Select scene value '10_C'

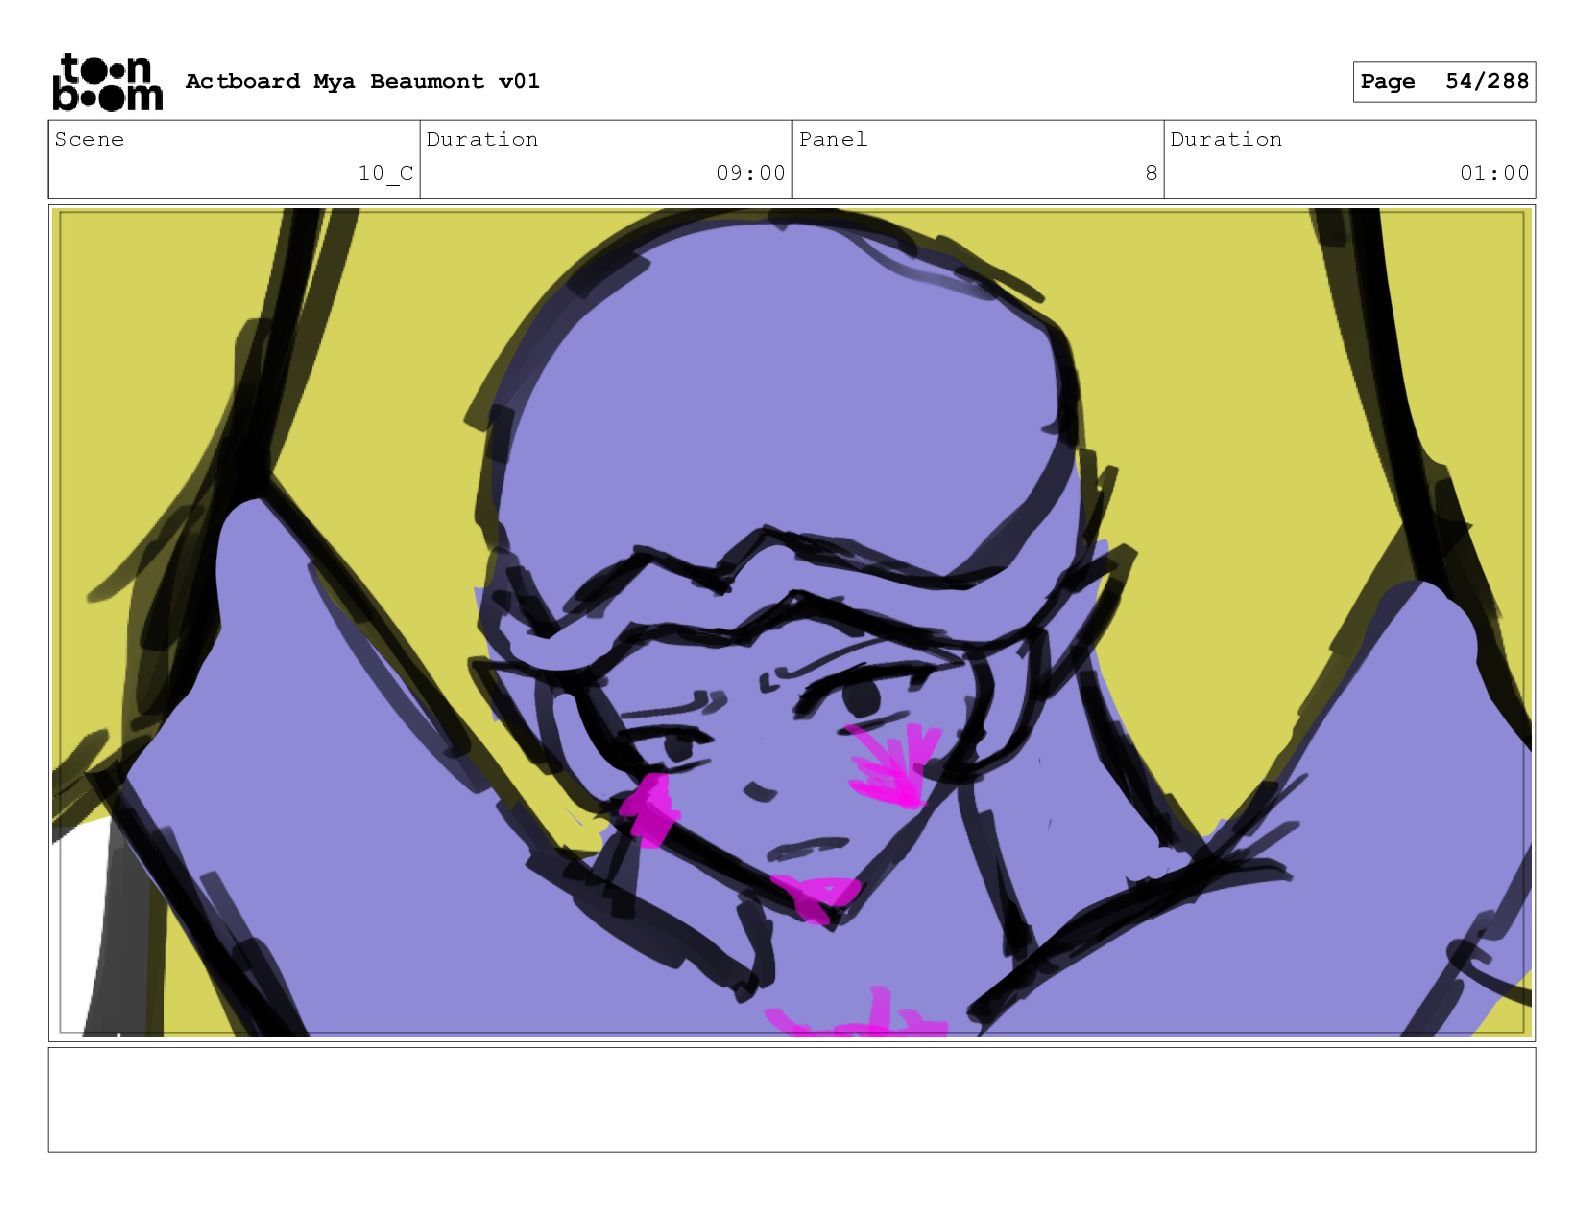click(x=386, y=173)
